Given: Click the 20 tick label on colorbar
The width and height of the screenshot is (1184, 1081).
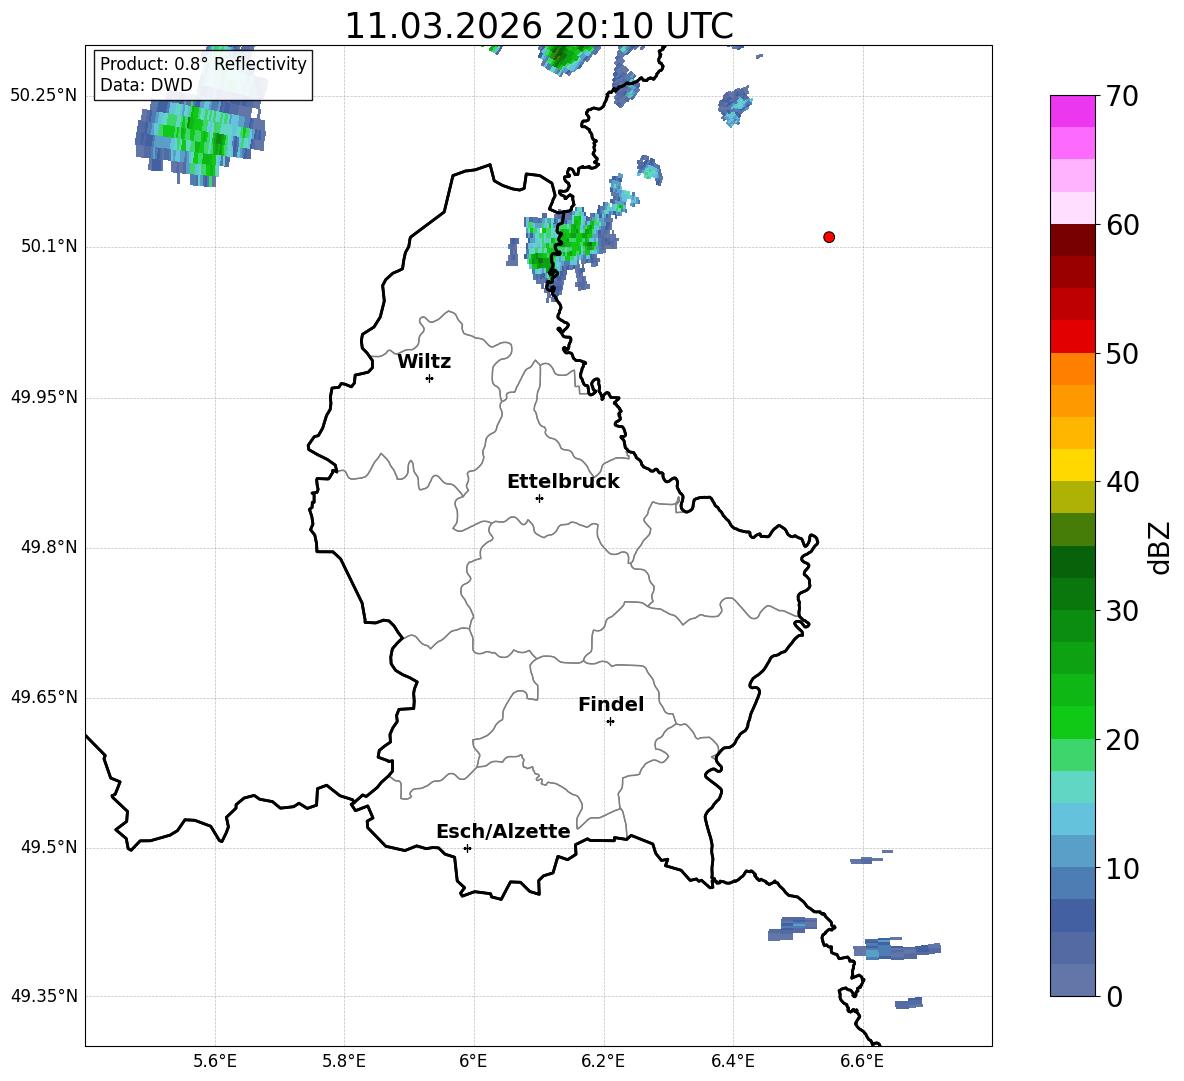Looking at the screenshot, I should (x=1122, y=740).
